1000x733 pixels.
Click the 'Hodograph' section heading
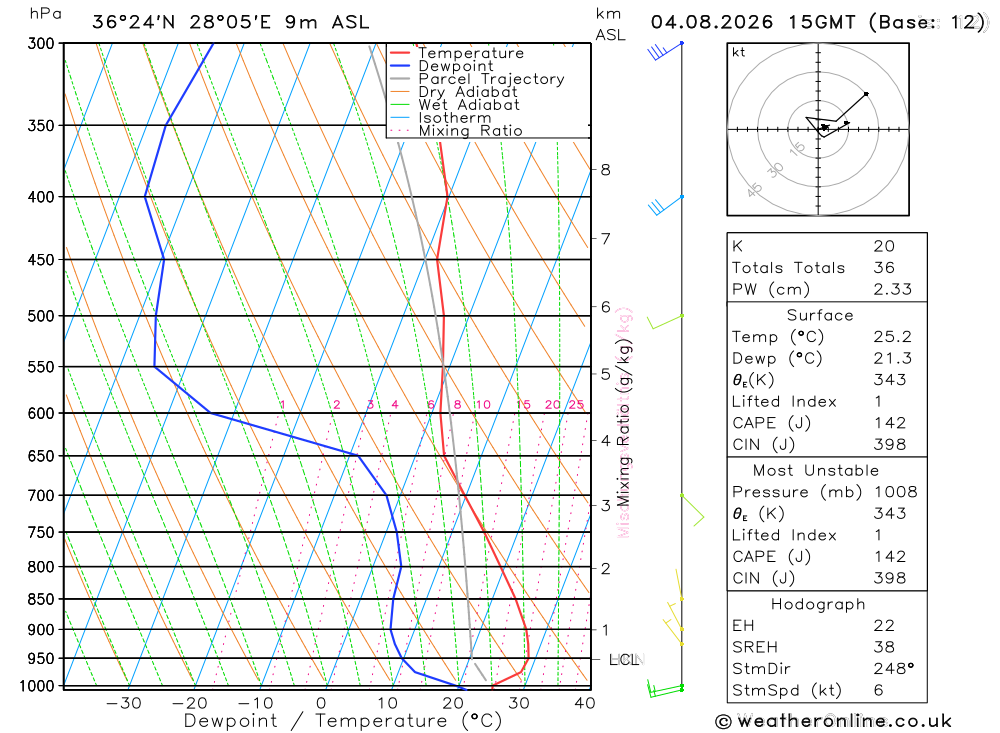818,604
